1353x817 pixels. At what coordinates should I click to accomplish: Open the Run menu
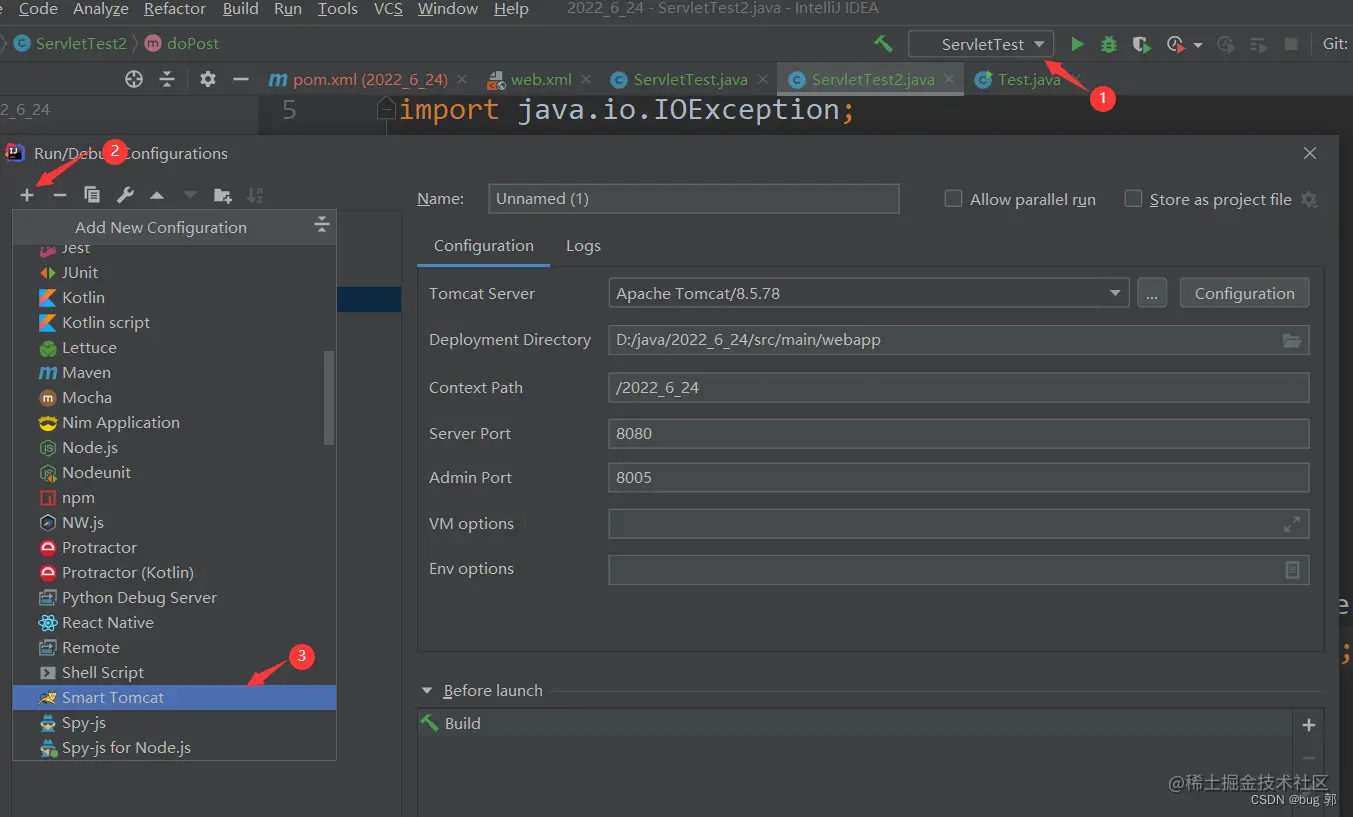click(288, 9)
